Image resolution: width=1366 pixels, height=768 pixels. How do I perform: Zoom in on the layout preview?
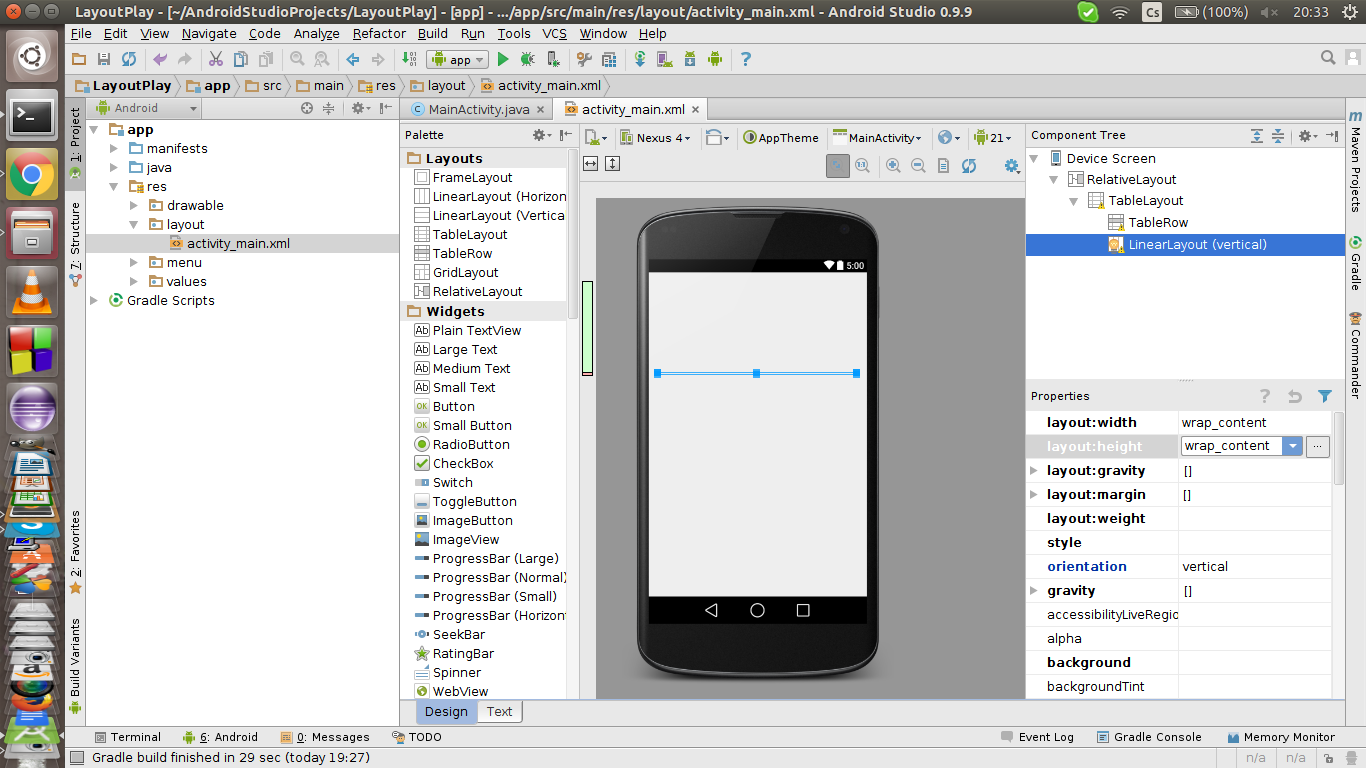(893, 165)
